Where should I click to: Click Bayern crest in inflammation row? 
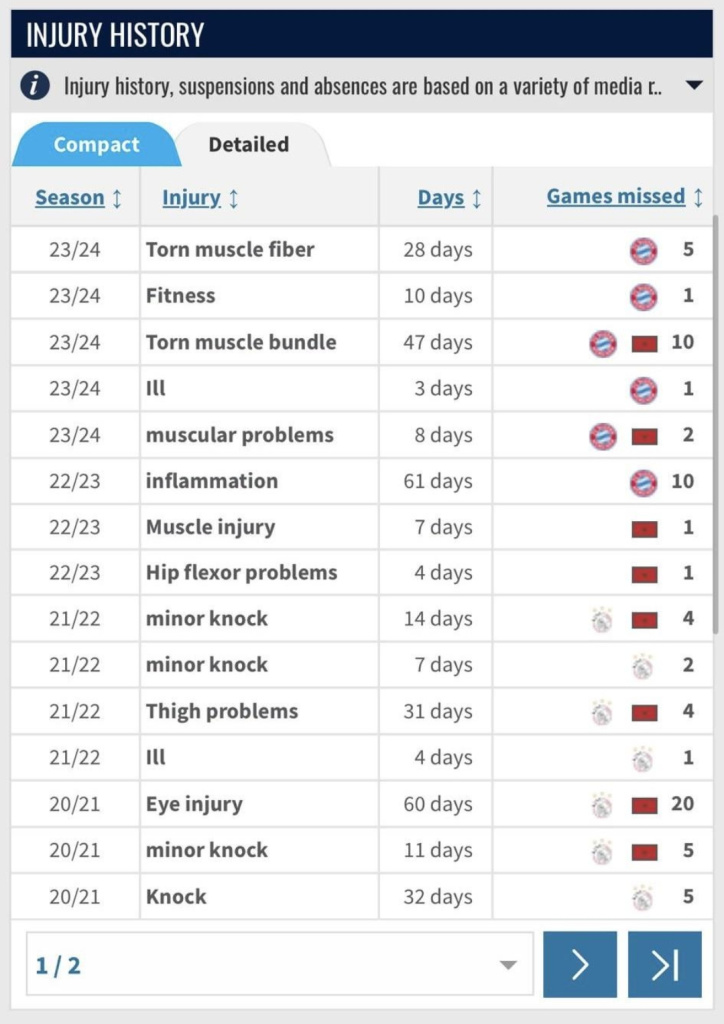pyautogui.click(x=643, y=483)
